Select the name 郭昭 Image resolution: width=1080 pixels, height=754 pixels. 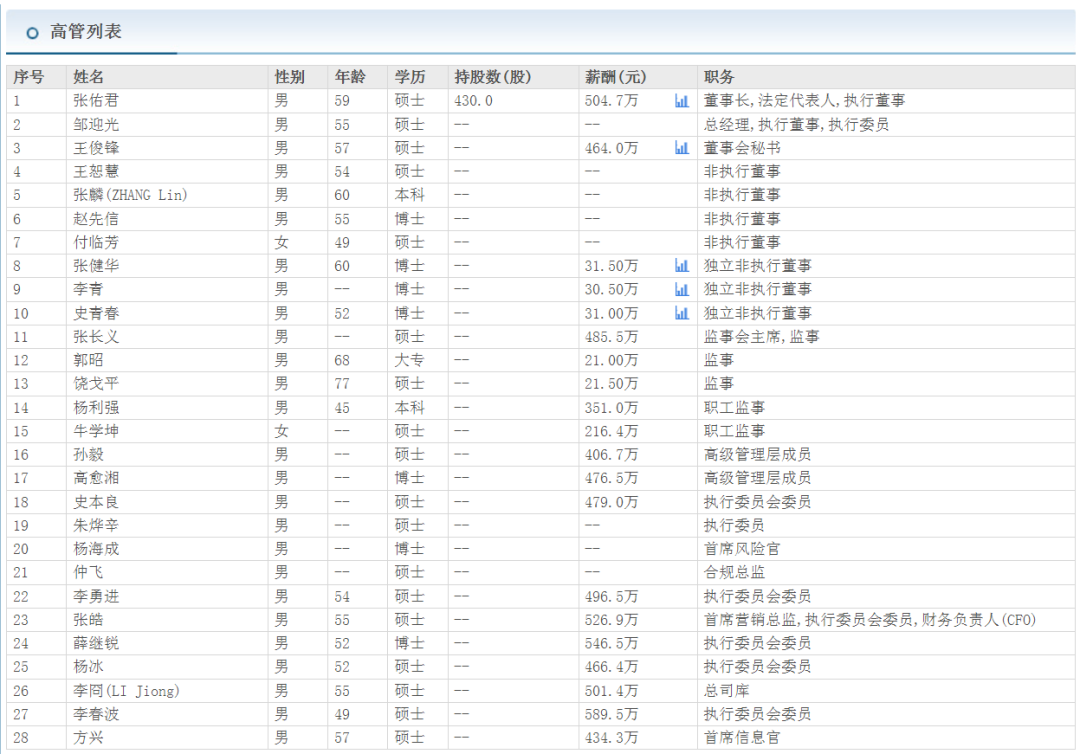pyautogui.click(x=88, y=360)
